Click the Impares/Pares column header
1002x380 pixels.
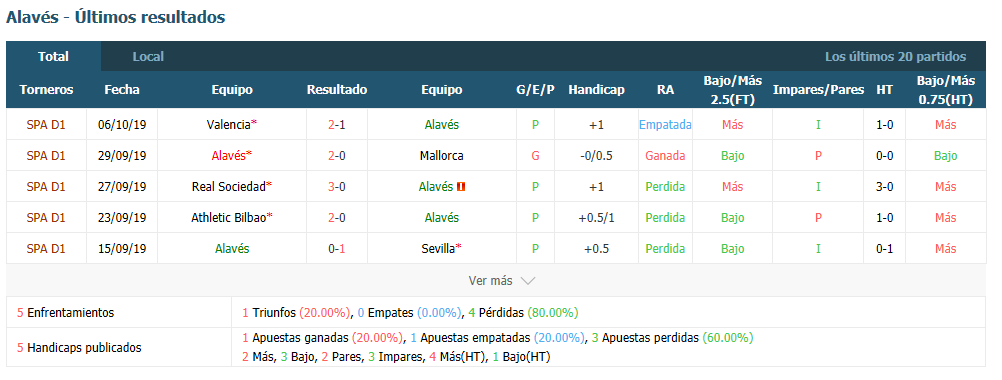[x=819, y=90]
